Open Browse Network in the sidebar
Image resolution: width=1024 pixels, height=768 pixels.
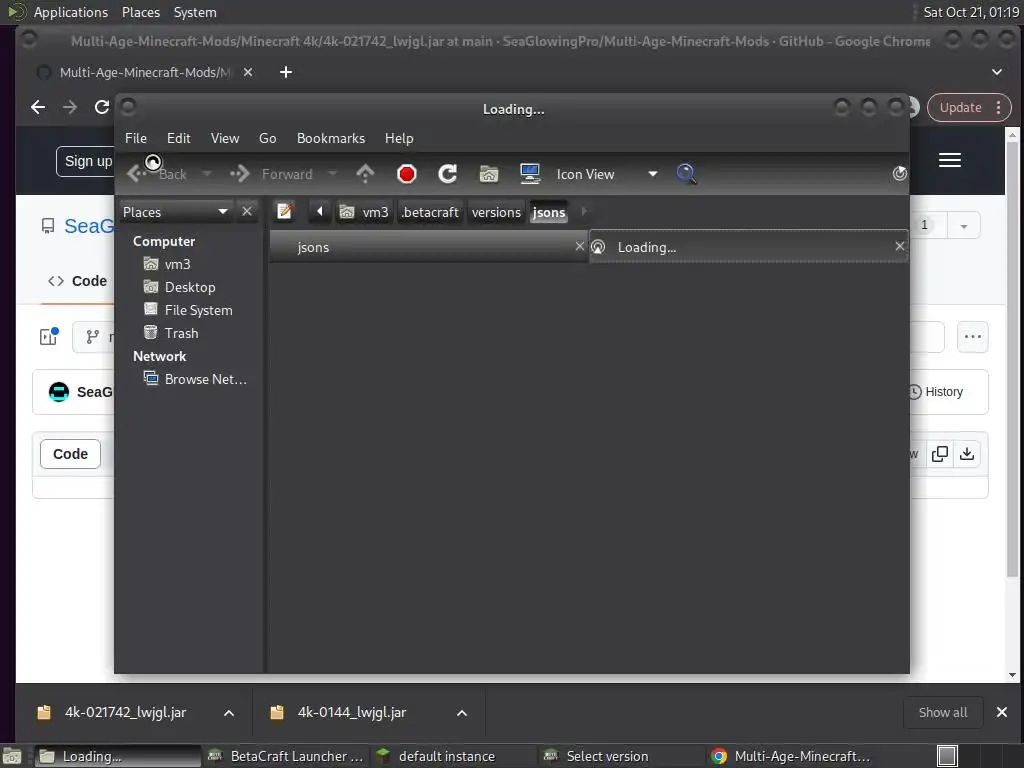[x=206, y=379]
